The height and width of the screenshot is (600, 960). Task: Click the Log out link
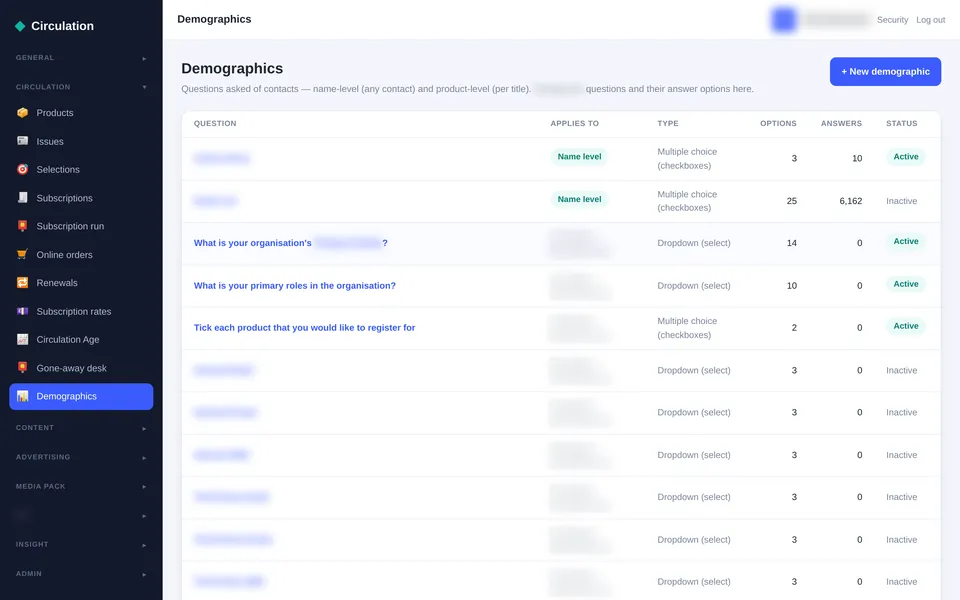tap(931, 20)
